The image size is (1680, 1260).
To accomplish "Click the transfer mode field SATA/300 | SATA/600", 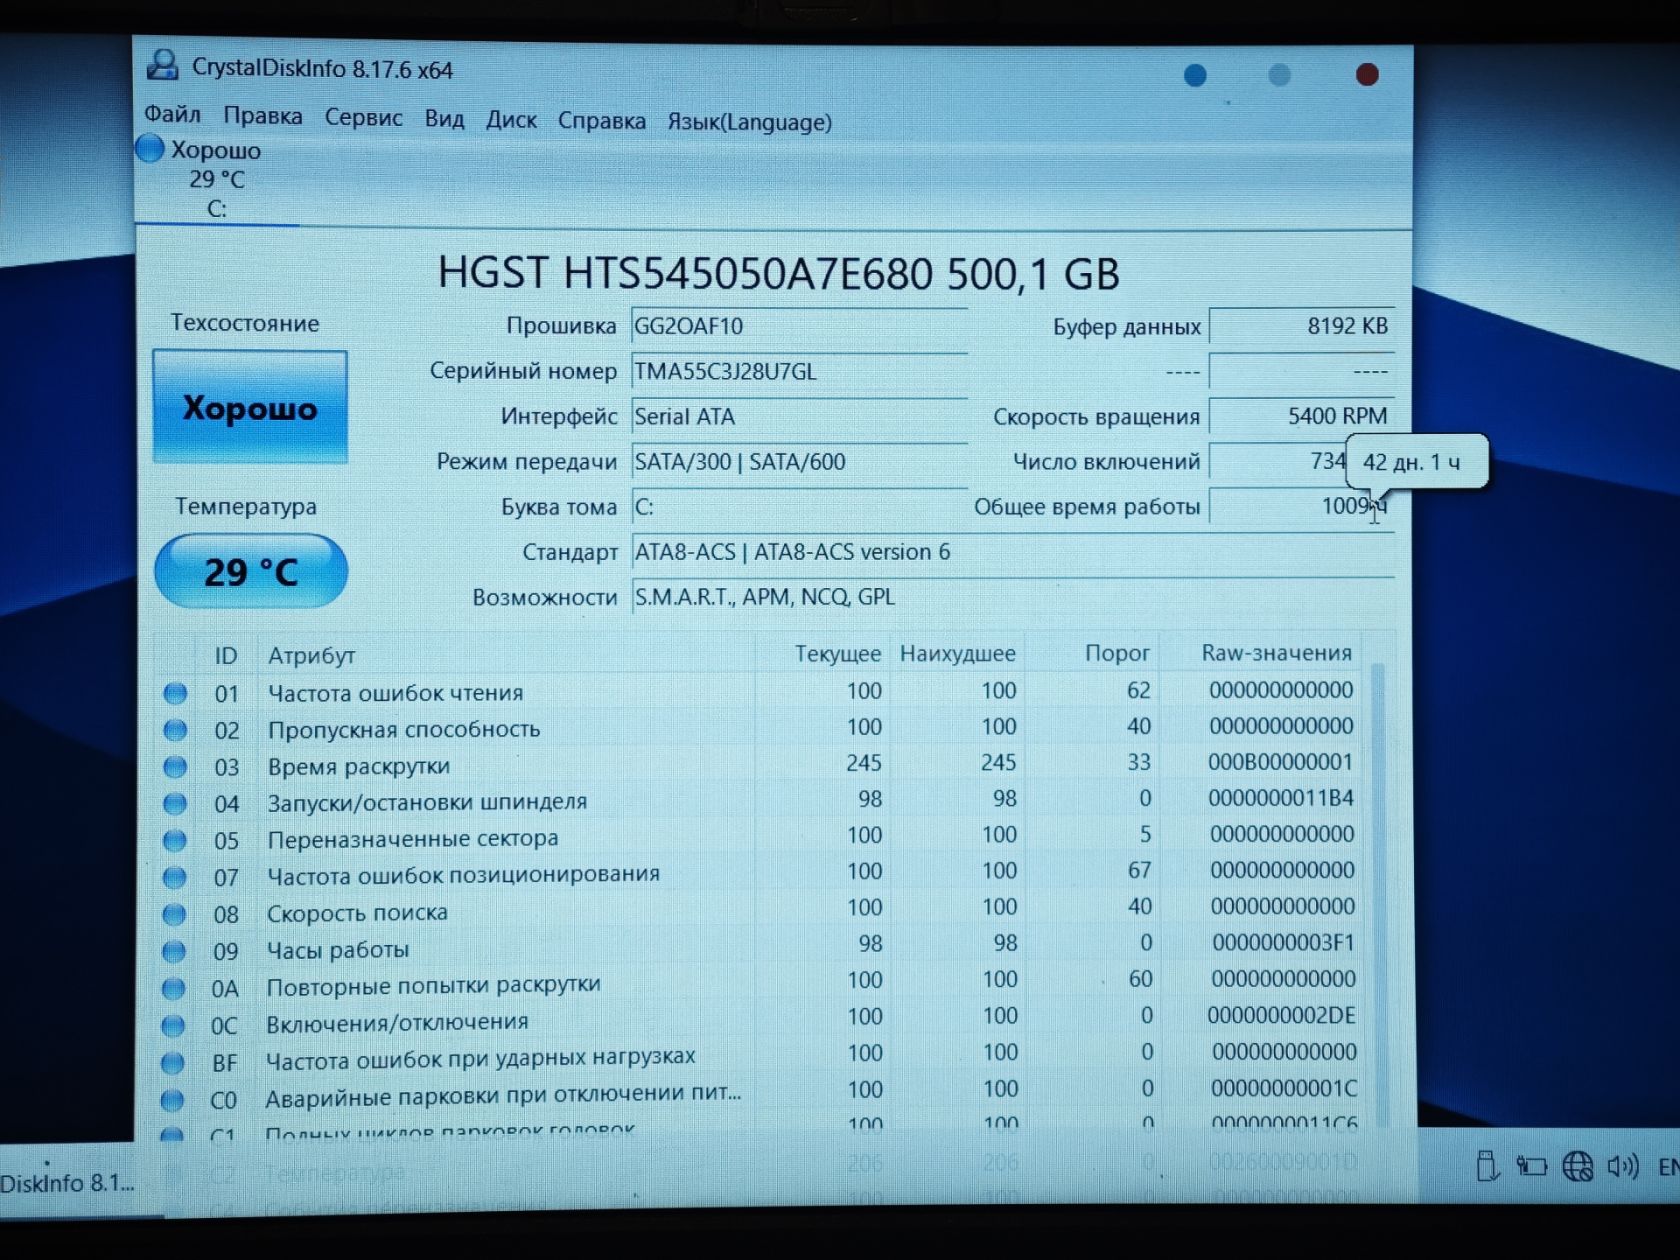I will (x=799, y=461).
